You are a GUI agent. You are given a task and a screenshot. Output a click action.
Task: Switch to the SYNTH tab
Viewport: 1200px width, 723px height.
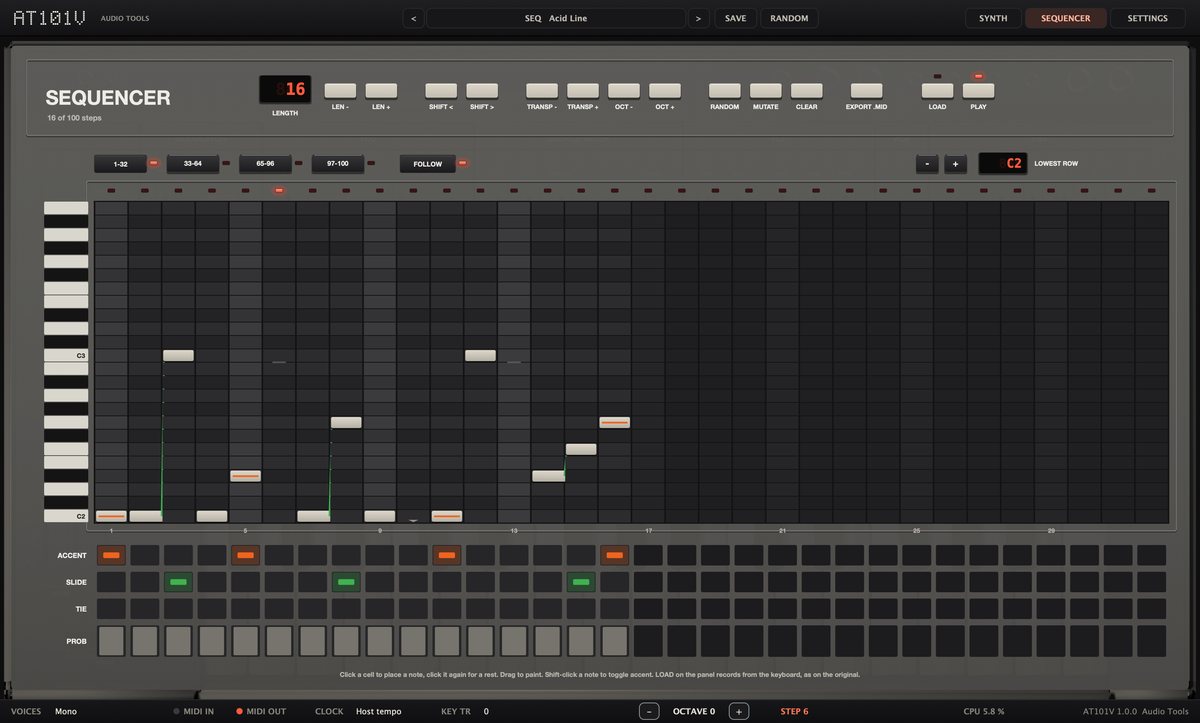point(993,18)
